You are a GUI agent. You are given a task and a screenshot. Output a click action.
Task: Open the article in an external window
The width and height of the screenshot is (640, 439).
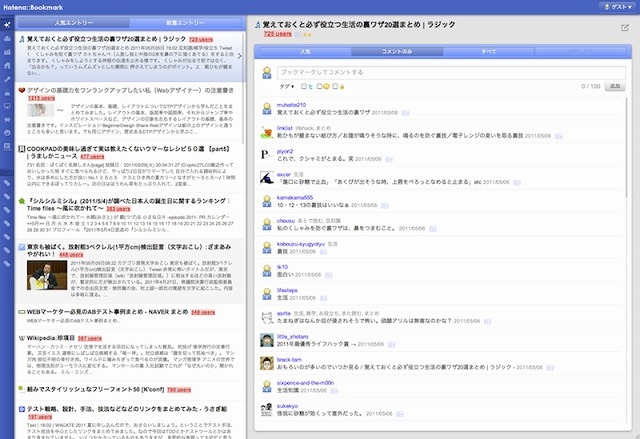point(624,28)
